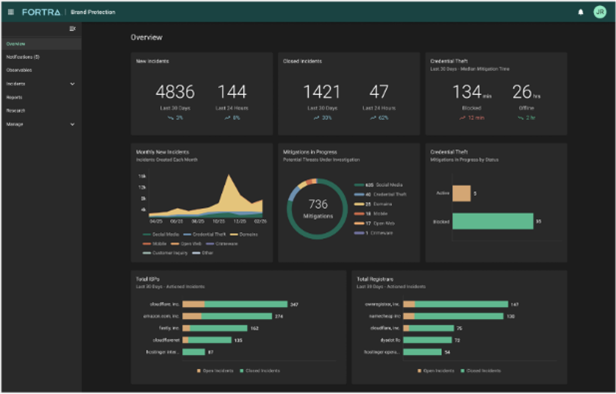
Task: Toggle Credential Theft in the Monthly New Incidents legend
Action: tap(205, 235)
